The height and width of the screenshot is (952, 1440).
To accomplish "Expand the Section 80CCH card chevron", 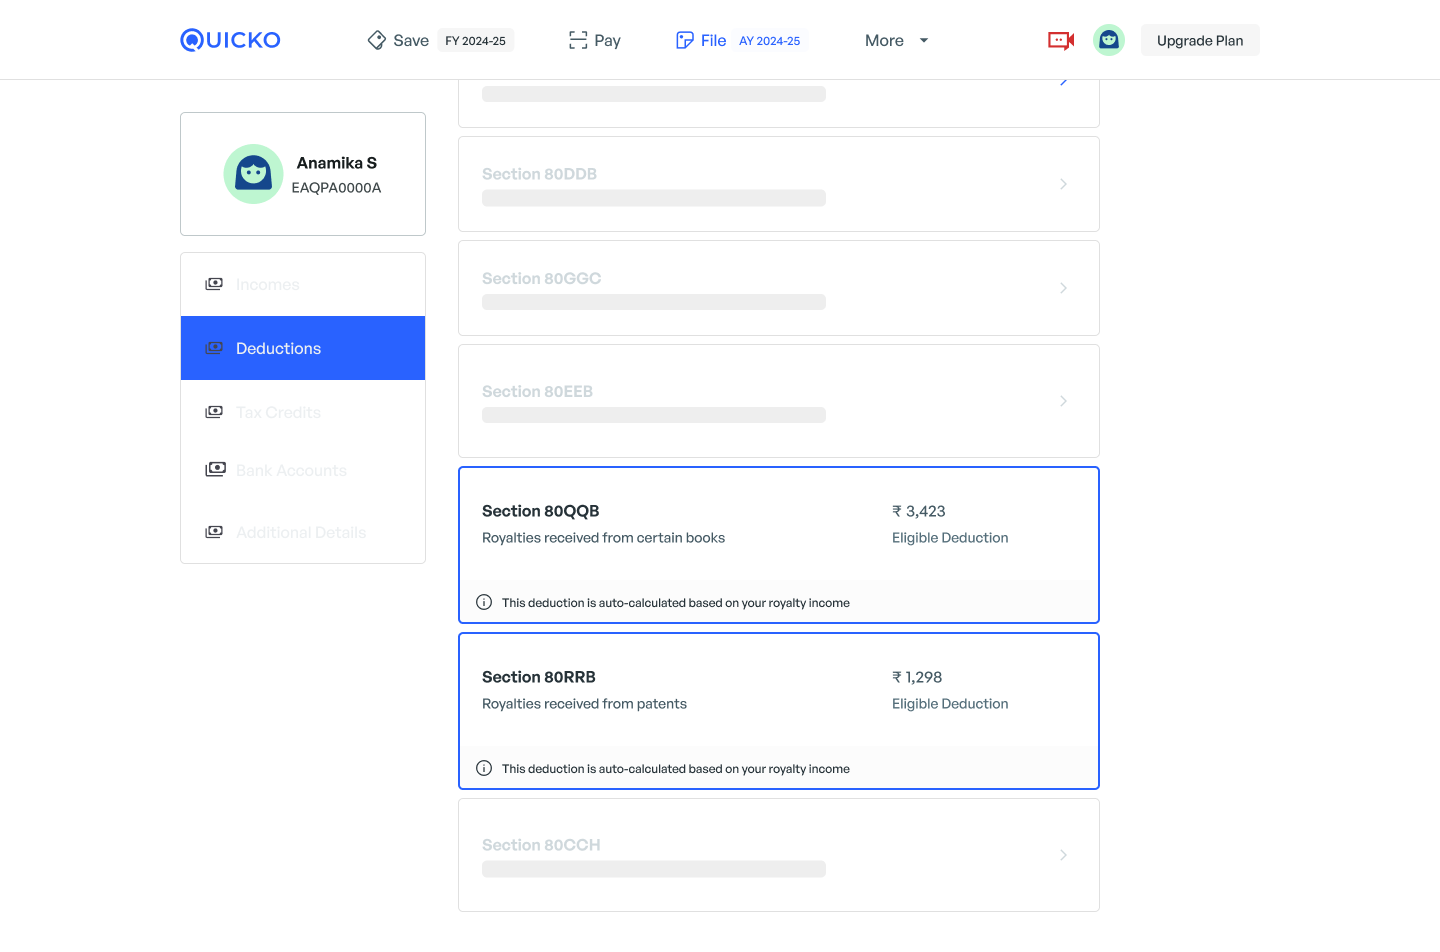I will (1063, 855).
